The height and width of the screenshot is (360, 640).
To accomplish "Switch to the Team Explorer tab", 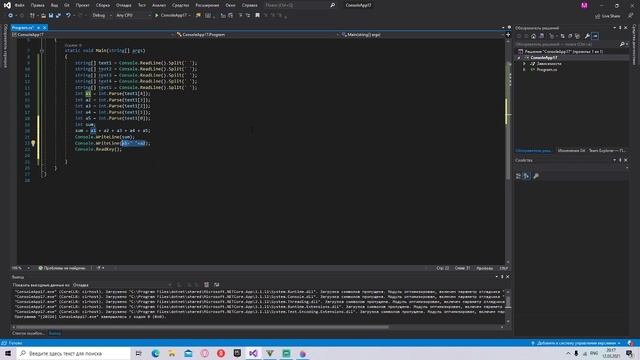I will tap(607, 151).
